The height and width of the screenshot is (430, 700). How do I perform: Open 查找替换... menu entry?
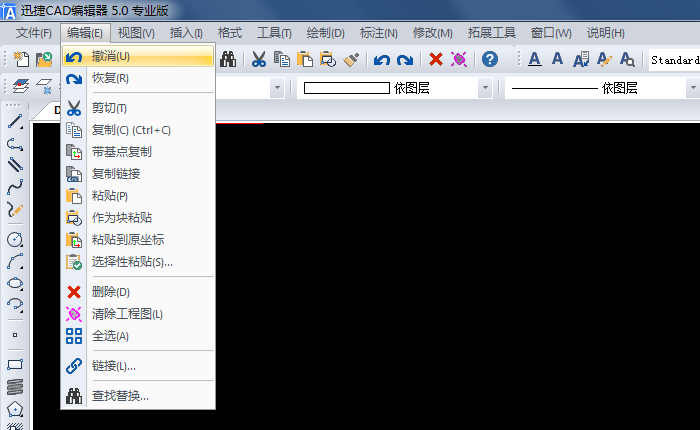(x=138, y=396)
